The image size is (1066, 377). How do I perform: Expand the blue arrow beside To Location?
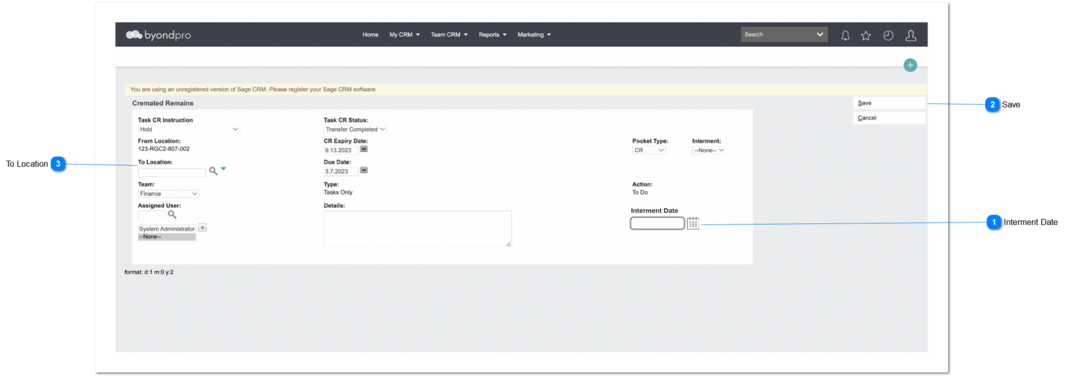(224, 169)
